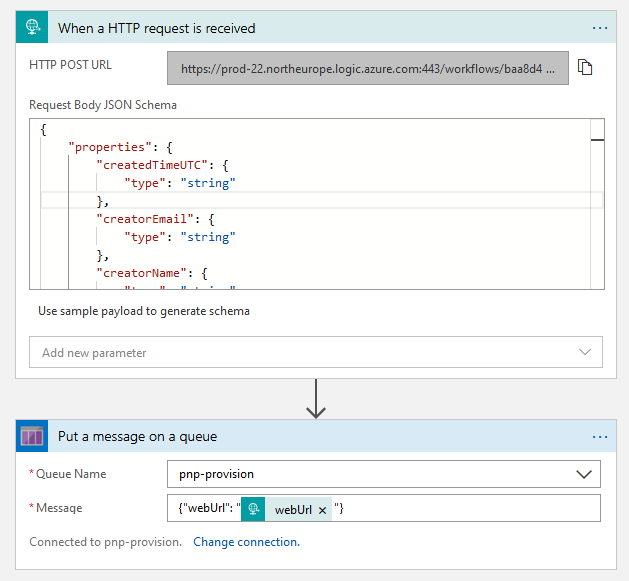
Task: Collapse the Put a message on a queue header
Action: [x=300, y=437]
